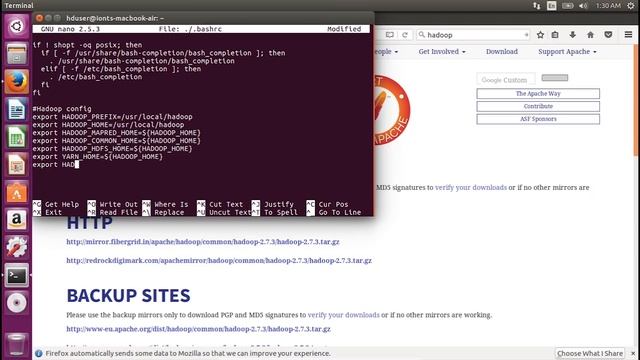This screenshot has height=360, width=640.
Task: Open Ubuntu Dash search launcher
Action: [16, 26]
